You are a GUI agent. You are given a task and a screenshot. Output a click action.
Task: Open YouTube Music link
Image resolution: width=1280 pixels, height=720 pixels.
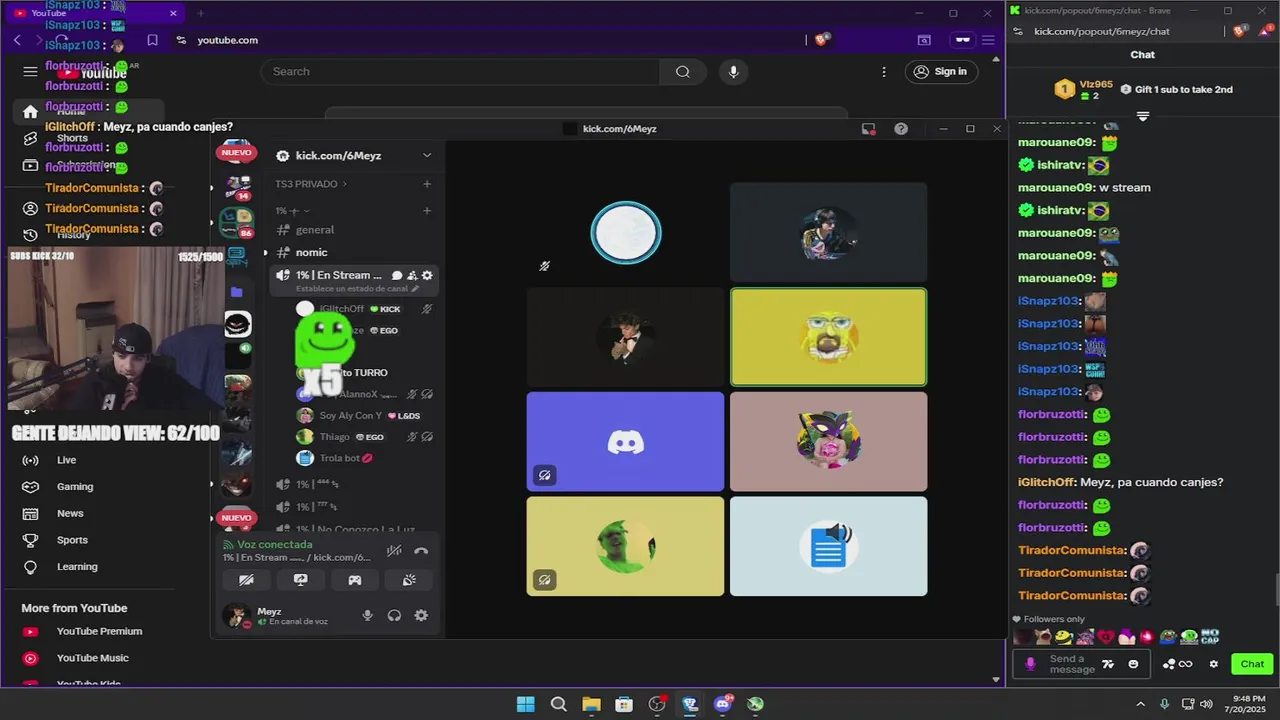pyautogui.click(x=92, y=658)
